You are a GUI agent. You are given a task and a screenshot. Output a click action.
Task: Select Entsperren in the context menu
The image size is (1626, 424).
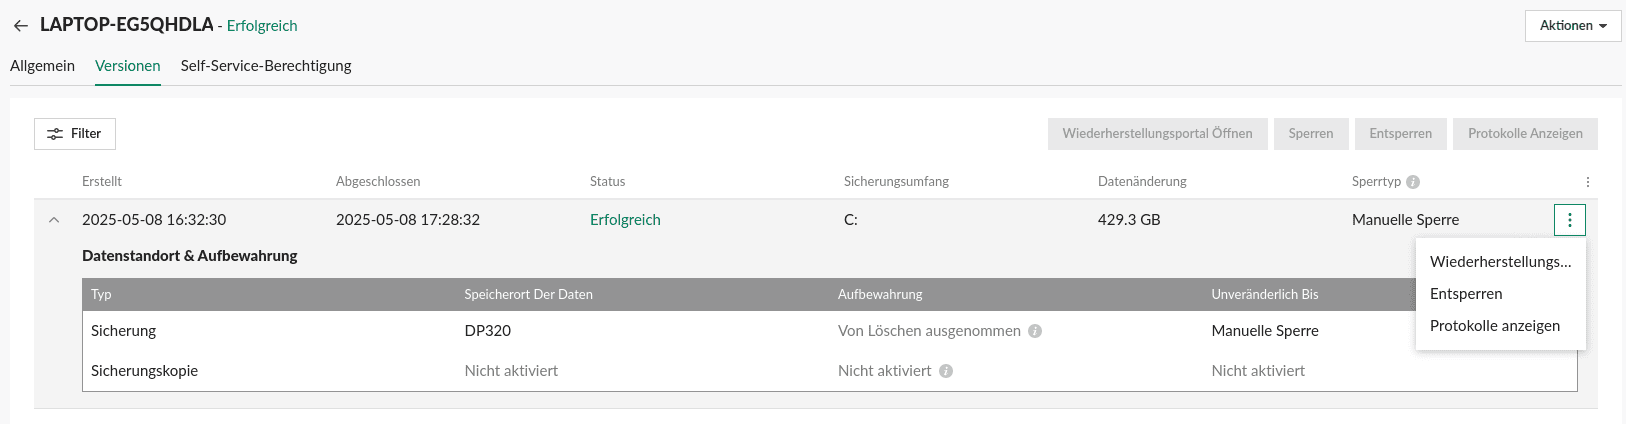pos(1466,294)
